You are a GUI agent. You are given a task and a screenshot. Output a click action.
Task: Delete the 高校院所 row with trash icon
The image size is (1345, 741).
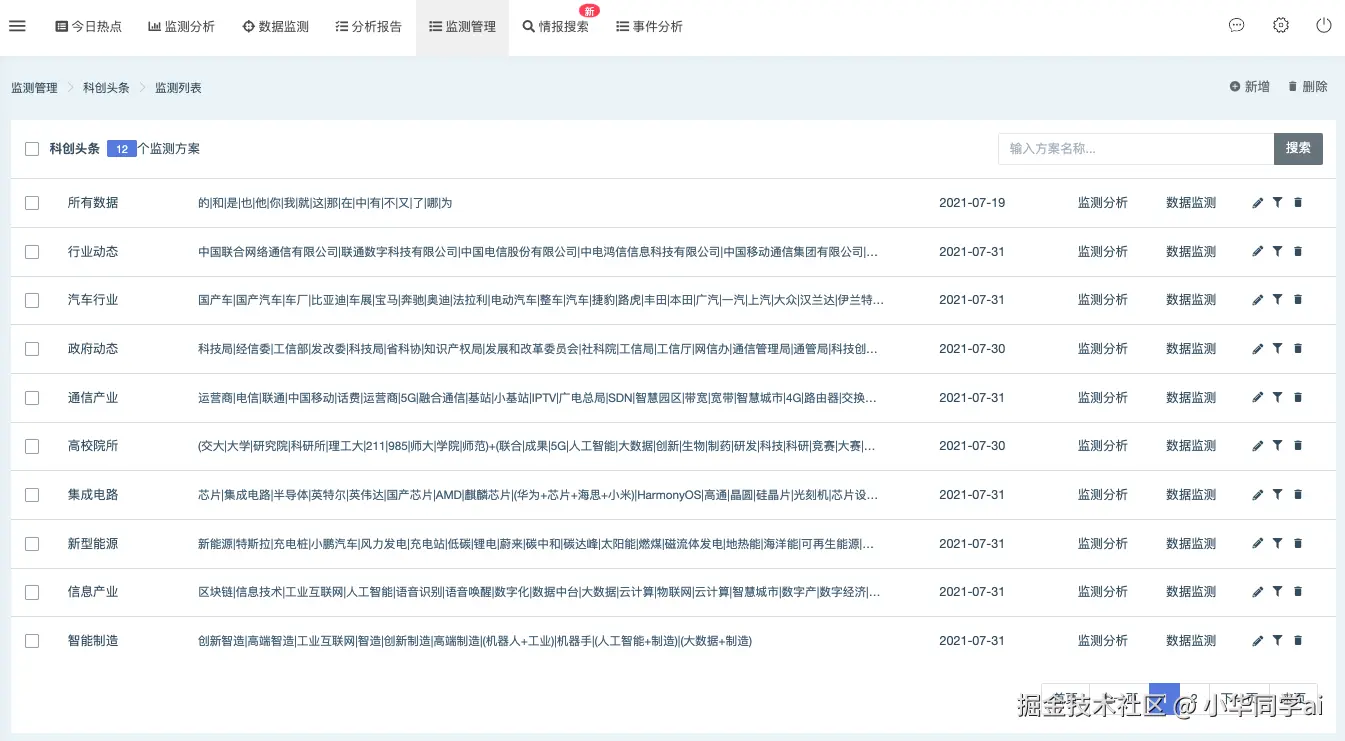[1298, 446]
